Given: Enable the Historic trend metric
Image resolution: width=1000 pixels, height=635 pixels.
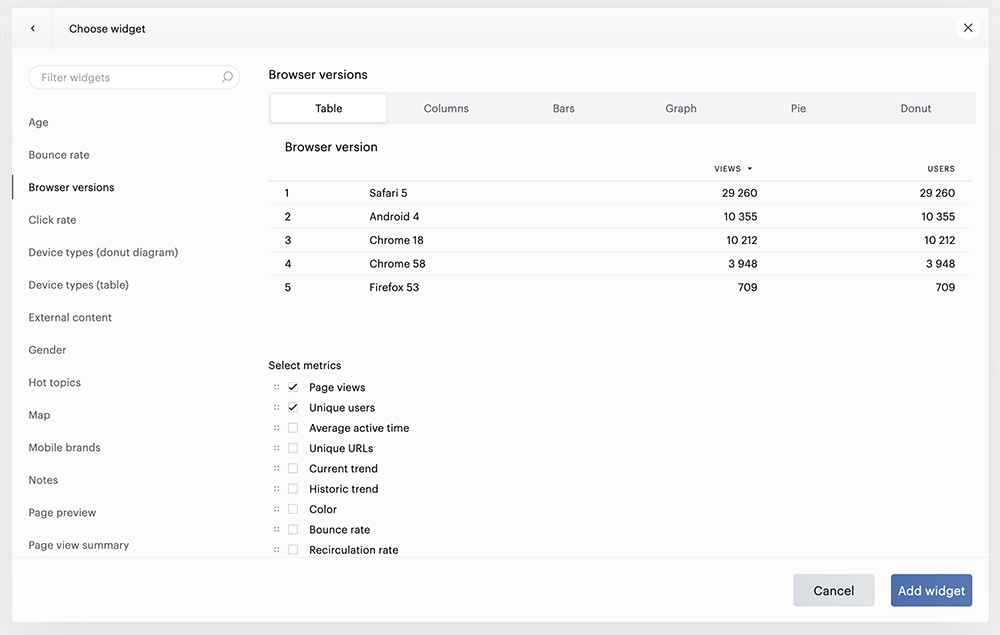Looking at the screenshot, I should 293,489.
